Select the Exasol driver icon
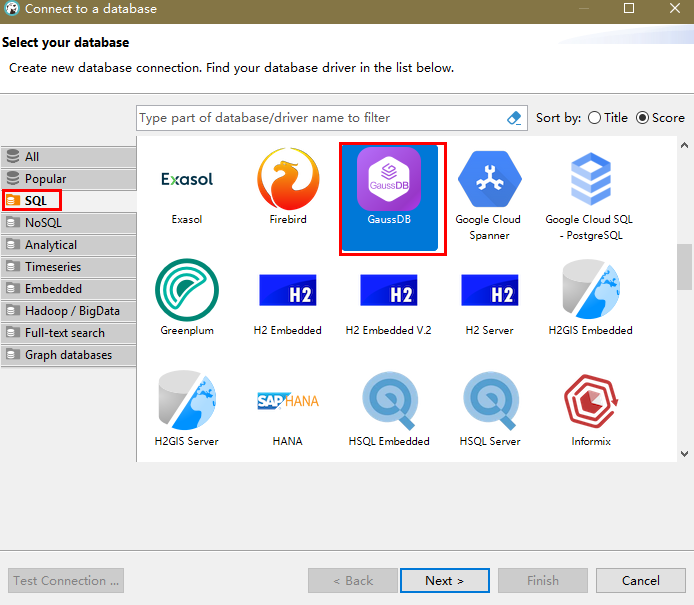This screenshot has width=694, height=605. (x=187, y=186)
